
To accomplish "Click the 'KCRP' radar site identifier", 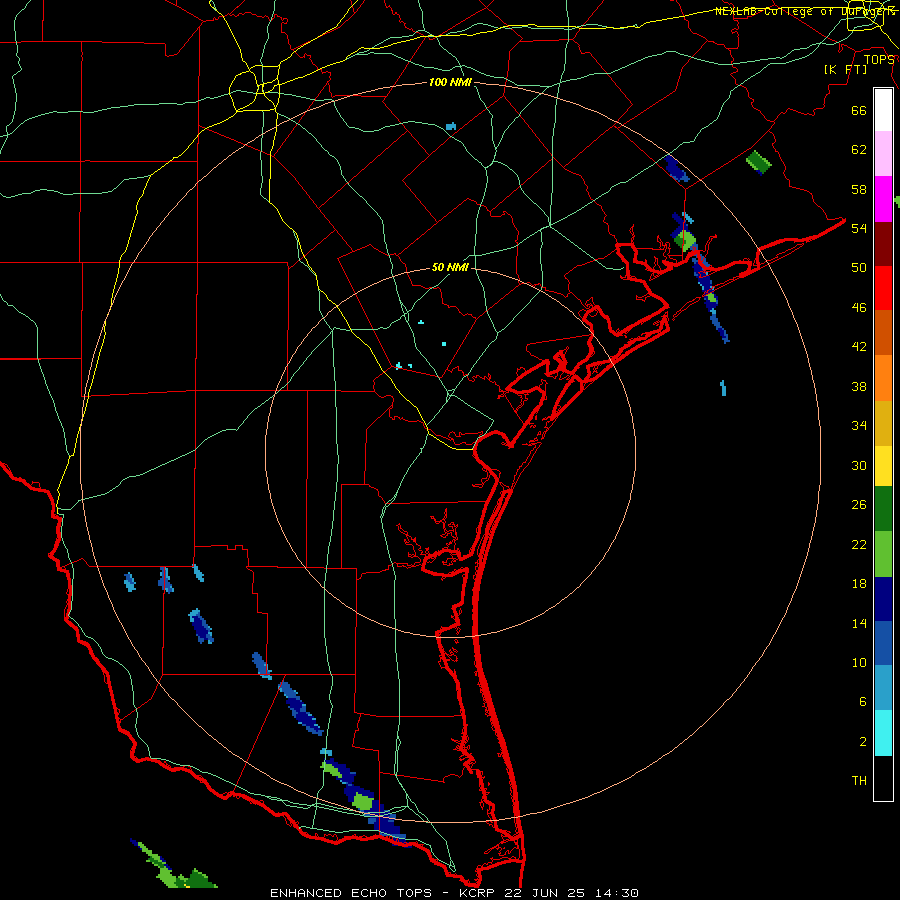I will coord(476,893).
